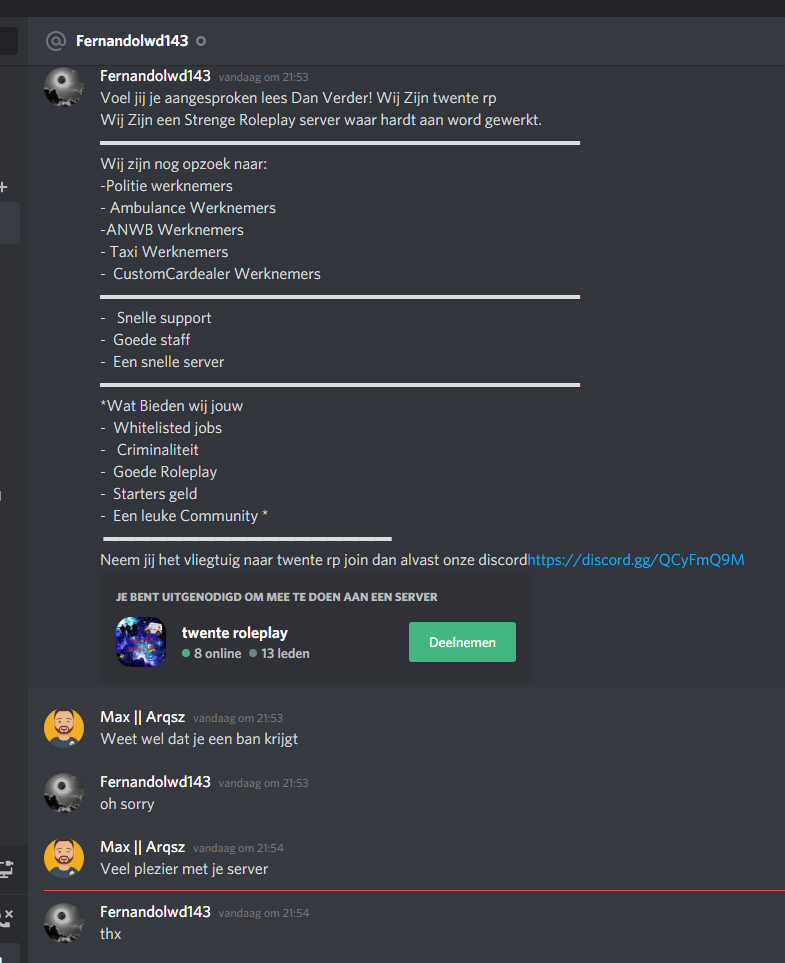Viewport: 785px width, 963px height.
Task: Click the disconnect call icon in the left panel
Action: (x=6, y=918)
